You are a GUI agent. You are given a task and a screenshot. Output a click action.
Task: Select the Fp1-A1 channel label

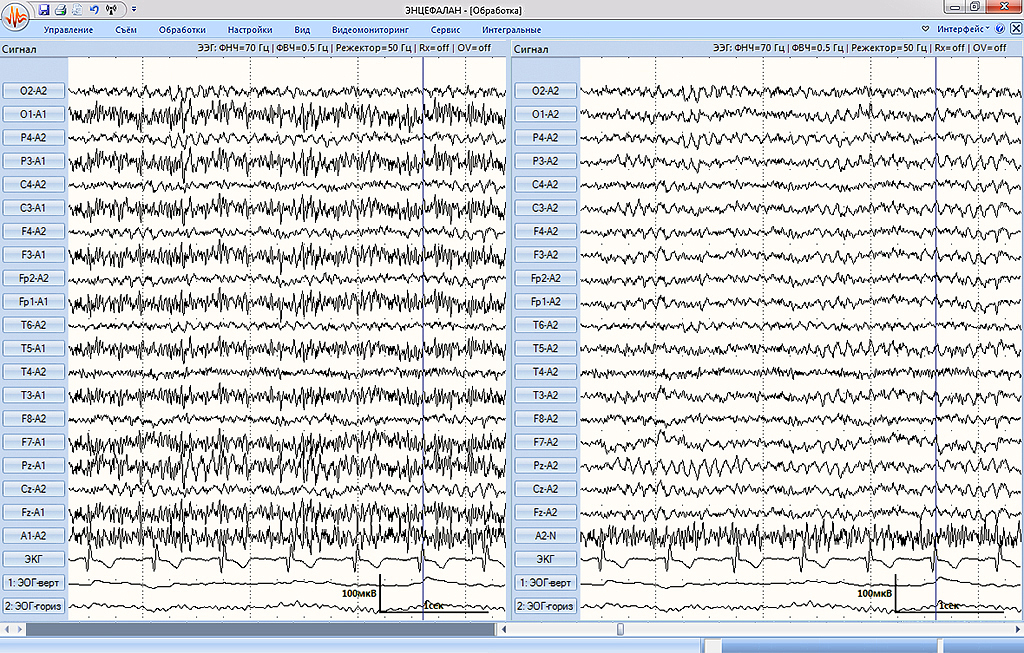tap(34, 302)
